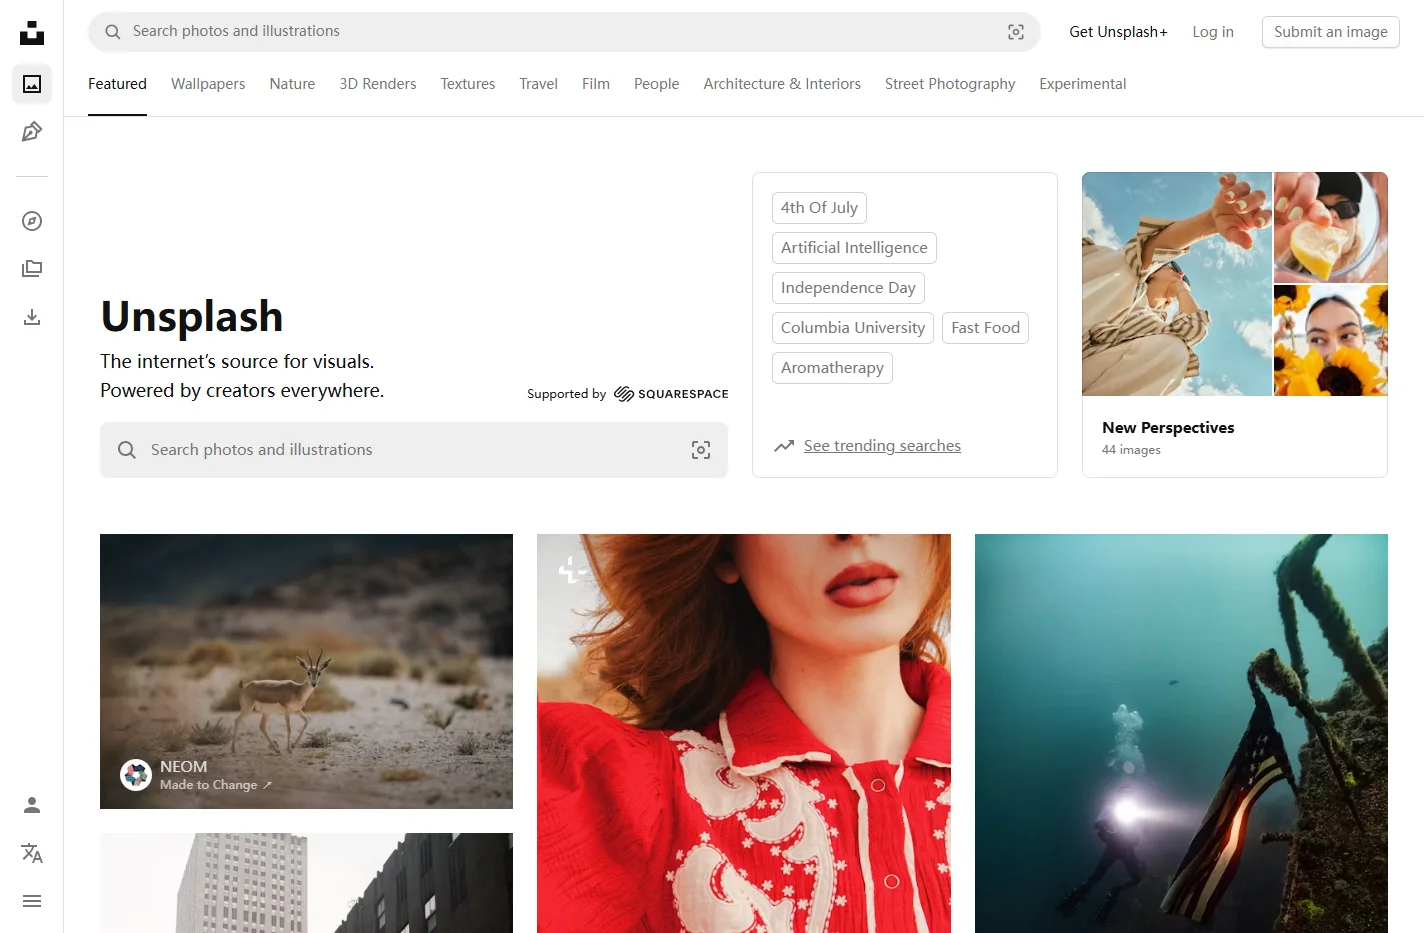
Task: Open the People category tab
Action: click(x=656, y=84)
